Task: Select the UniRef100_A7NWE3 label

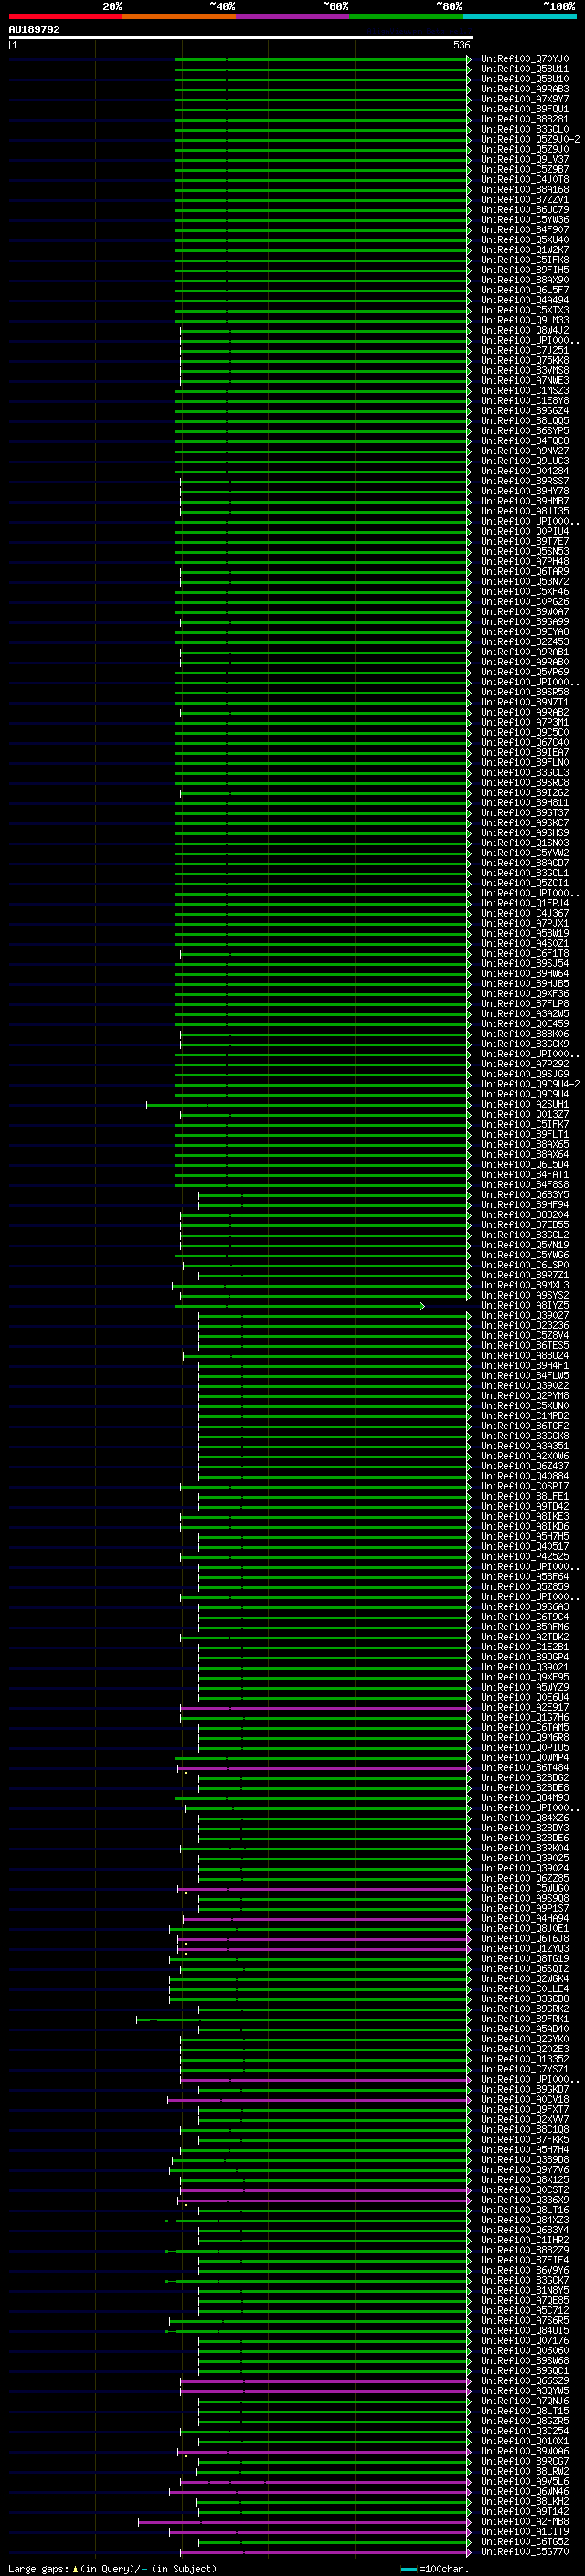Action: tap(524, 381)
